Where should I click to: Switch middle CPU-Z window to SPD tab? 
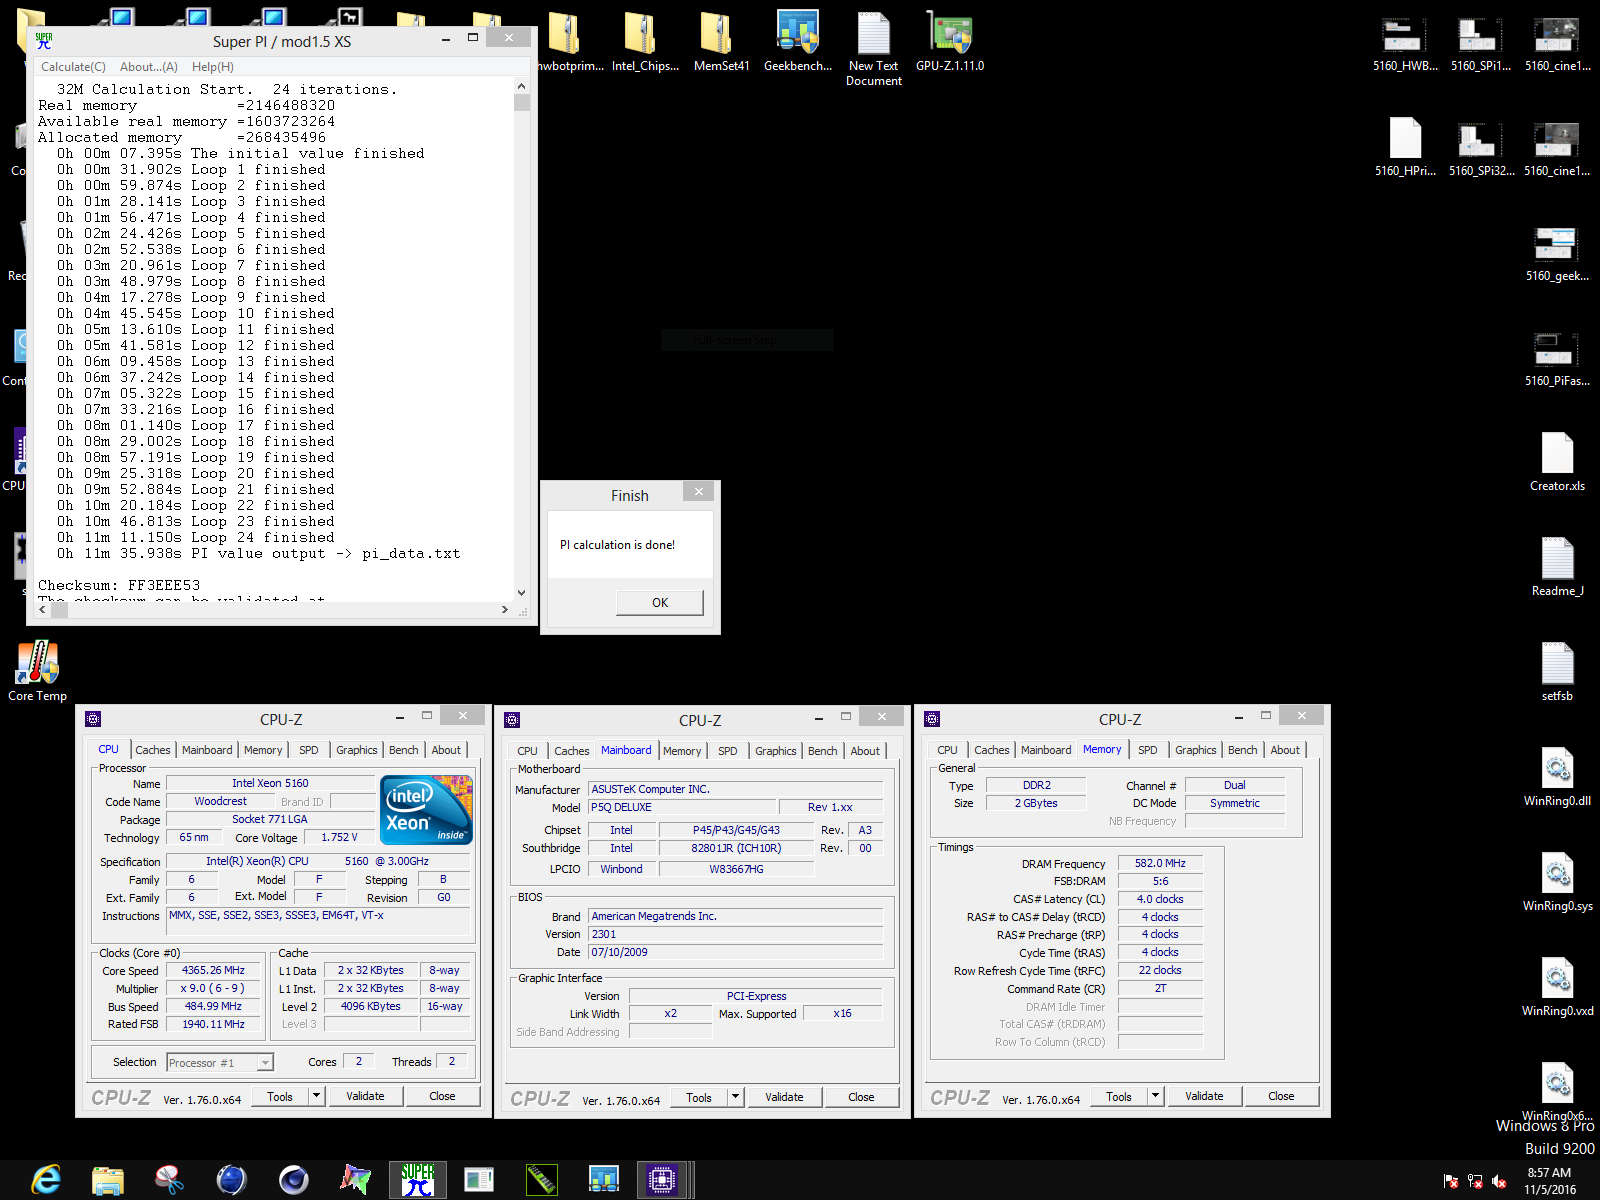pos(728,751)
